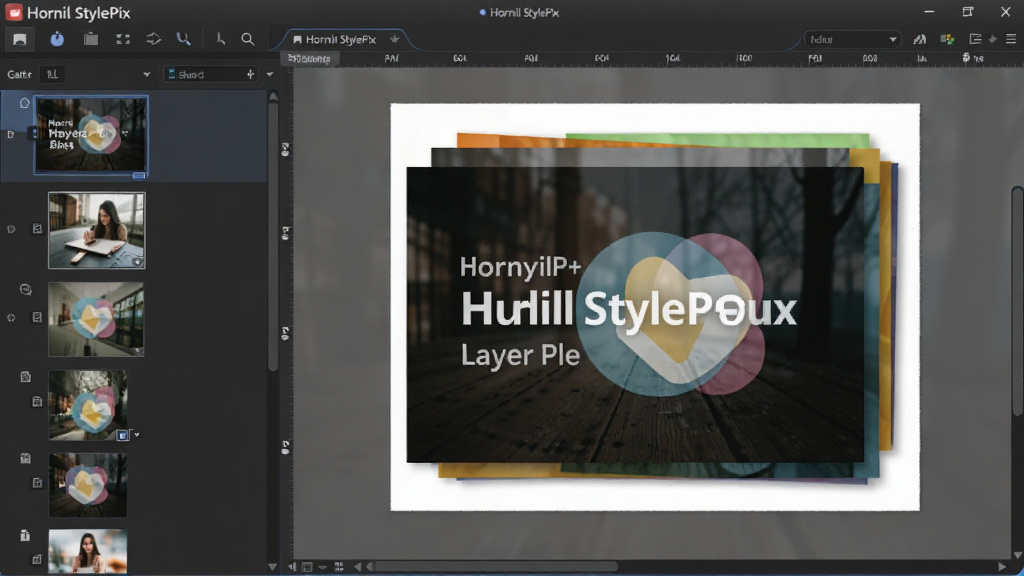1024x576 pixels.
Task: Toggle the top icon of the bottom woman portrait layer
Action: point(25,536)
